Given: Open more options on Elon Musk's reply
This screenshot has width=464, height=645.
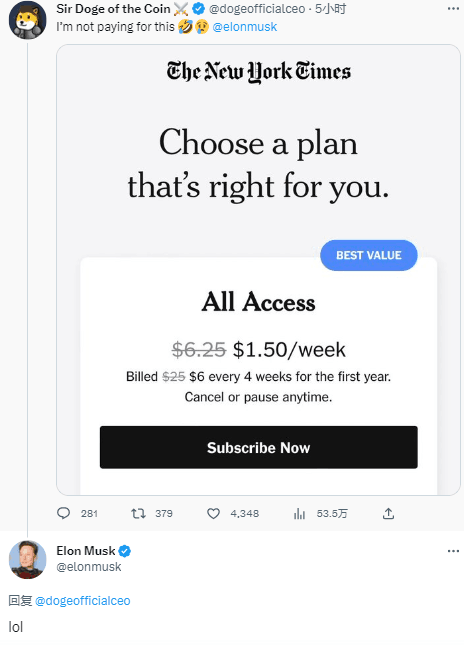Looking at the screenshot, I should tap(453, 551).
